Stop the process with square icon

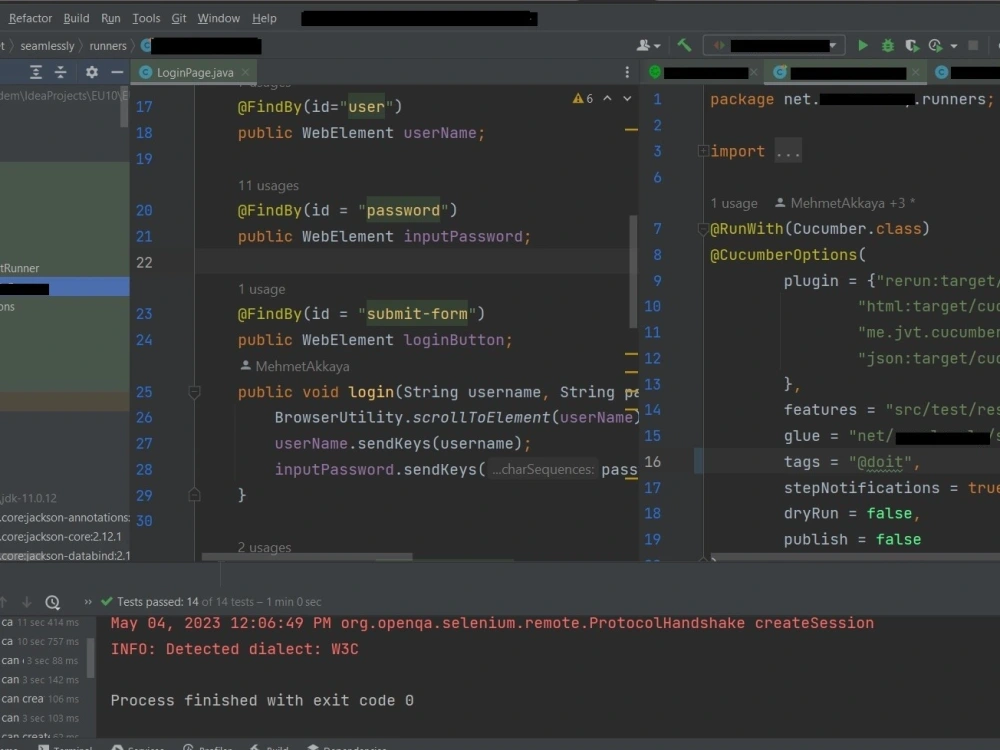tap(973, 45)
